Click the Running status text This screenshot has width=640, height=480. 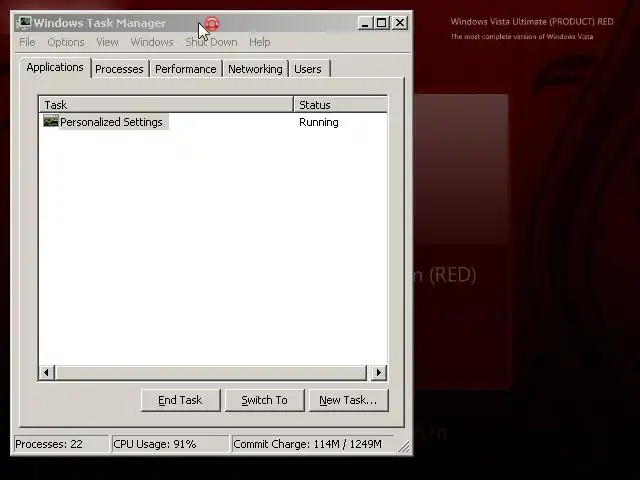(319, 122)
